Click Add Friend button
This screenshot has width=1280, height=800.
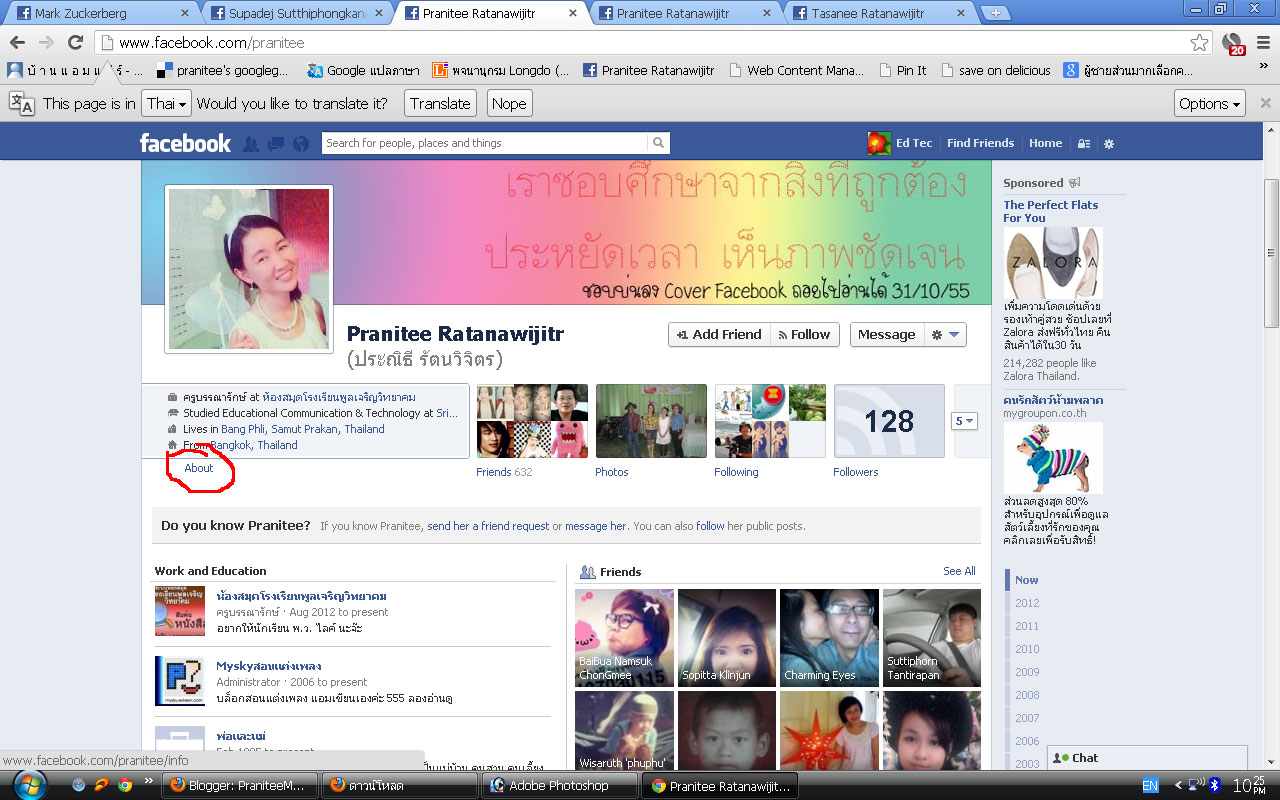click(719, 335)
